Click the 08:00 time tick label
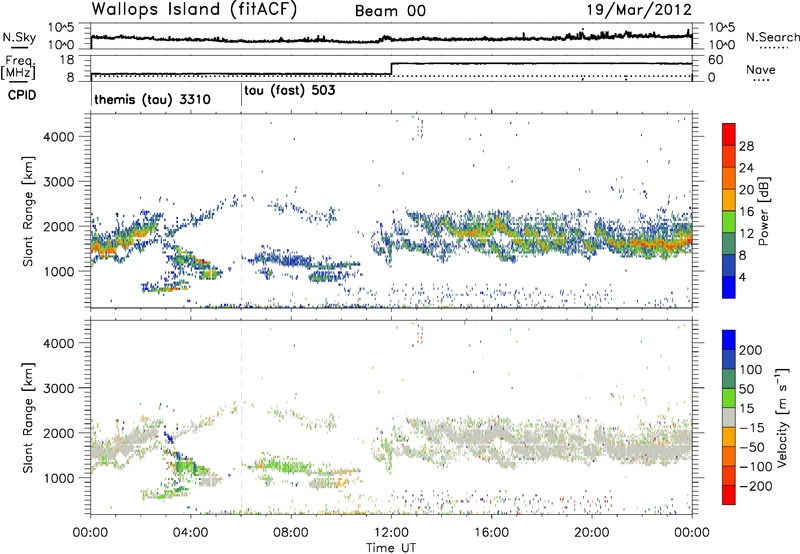Screen dimensions: 800x554 291,533
